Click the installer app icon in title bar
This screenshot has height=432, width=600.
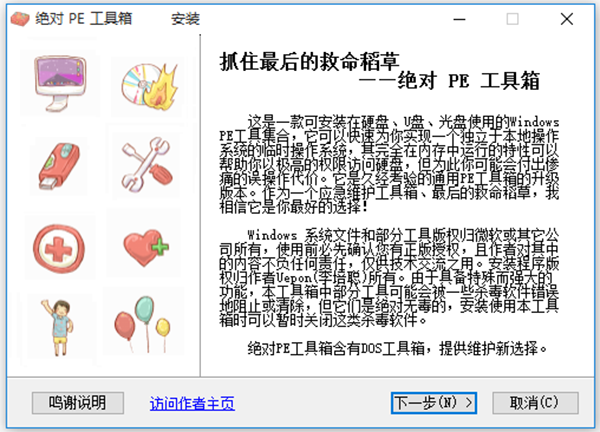(x=20, y=19)
